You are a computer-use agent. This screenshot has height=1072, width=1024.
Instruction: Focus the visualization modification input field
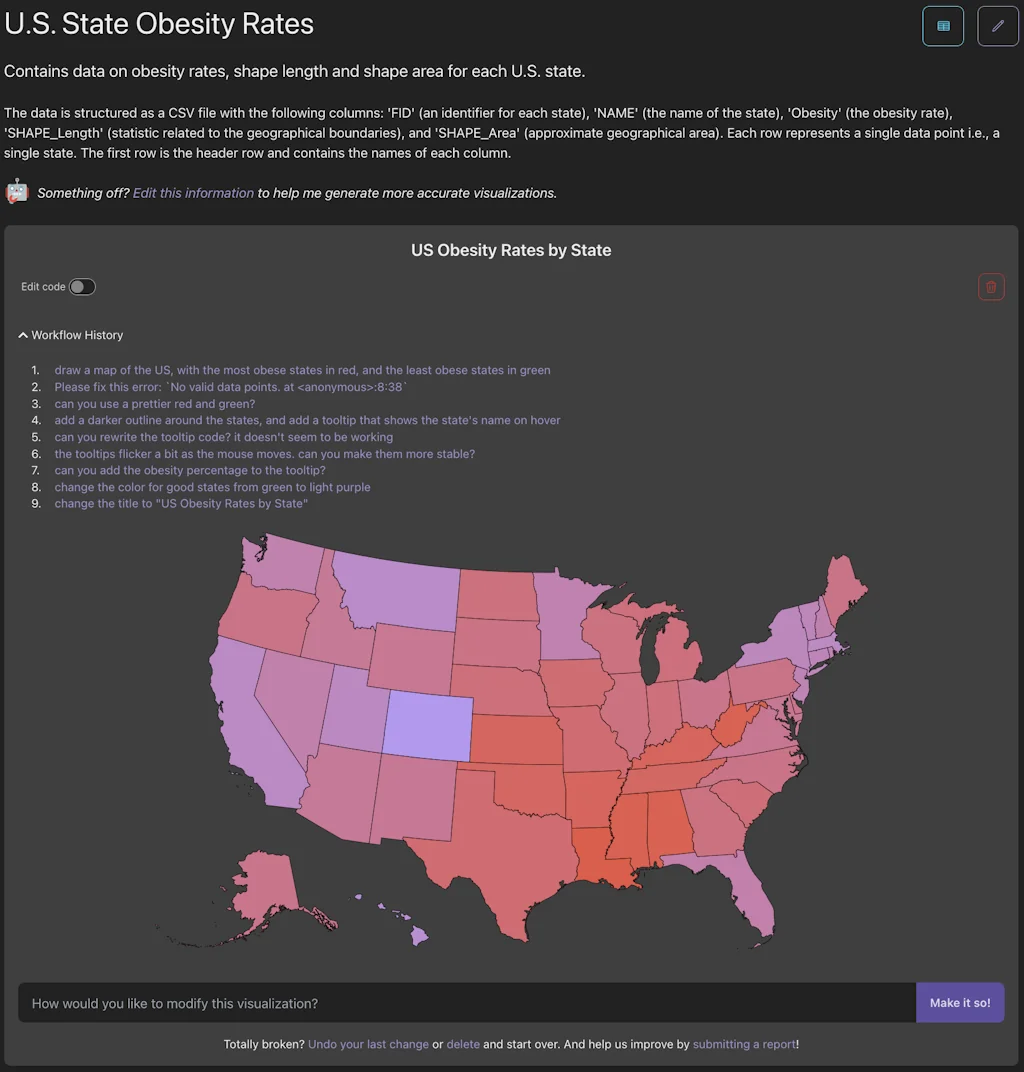click(x=466, y=1003)
